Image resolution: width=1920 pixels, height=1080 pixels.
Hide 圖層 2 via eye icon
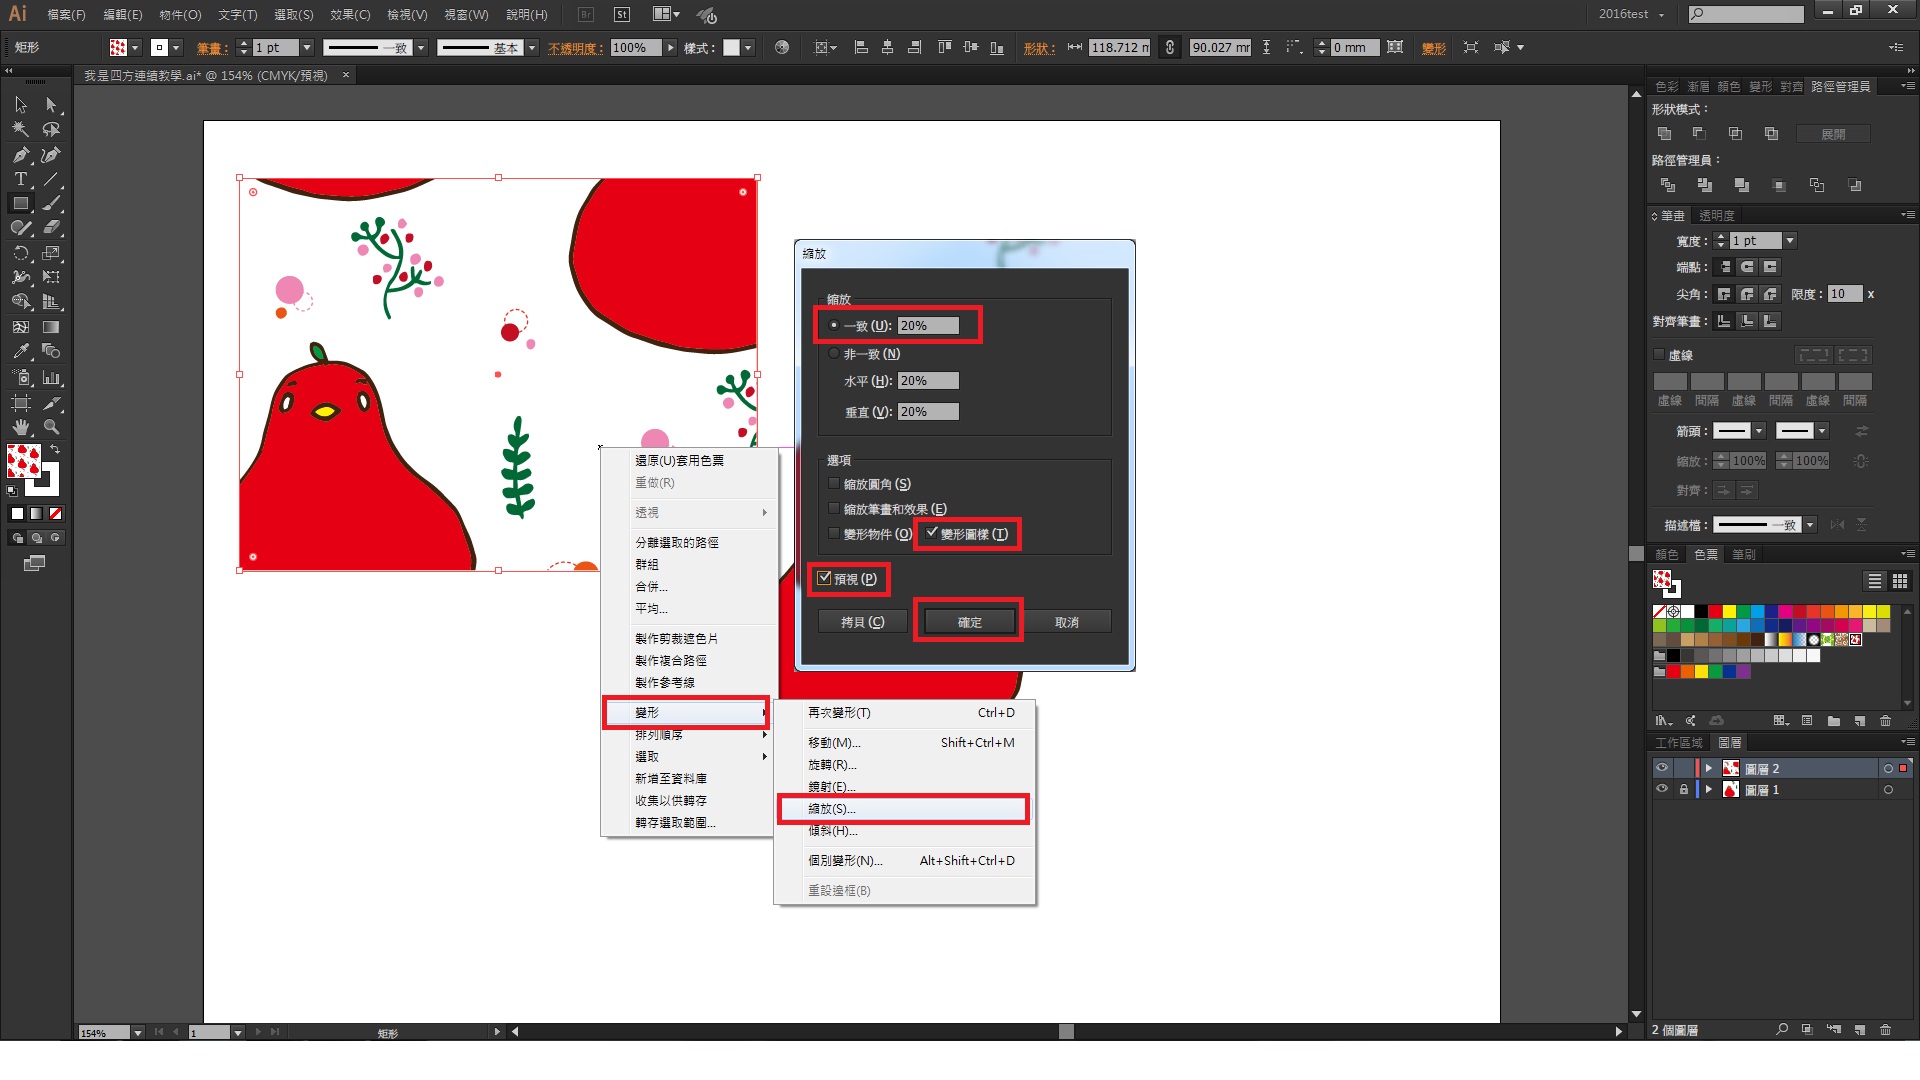(1662, 768)
